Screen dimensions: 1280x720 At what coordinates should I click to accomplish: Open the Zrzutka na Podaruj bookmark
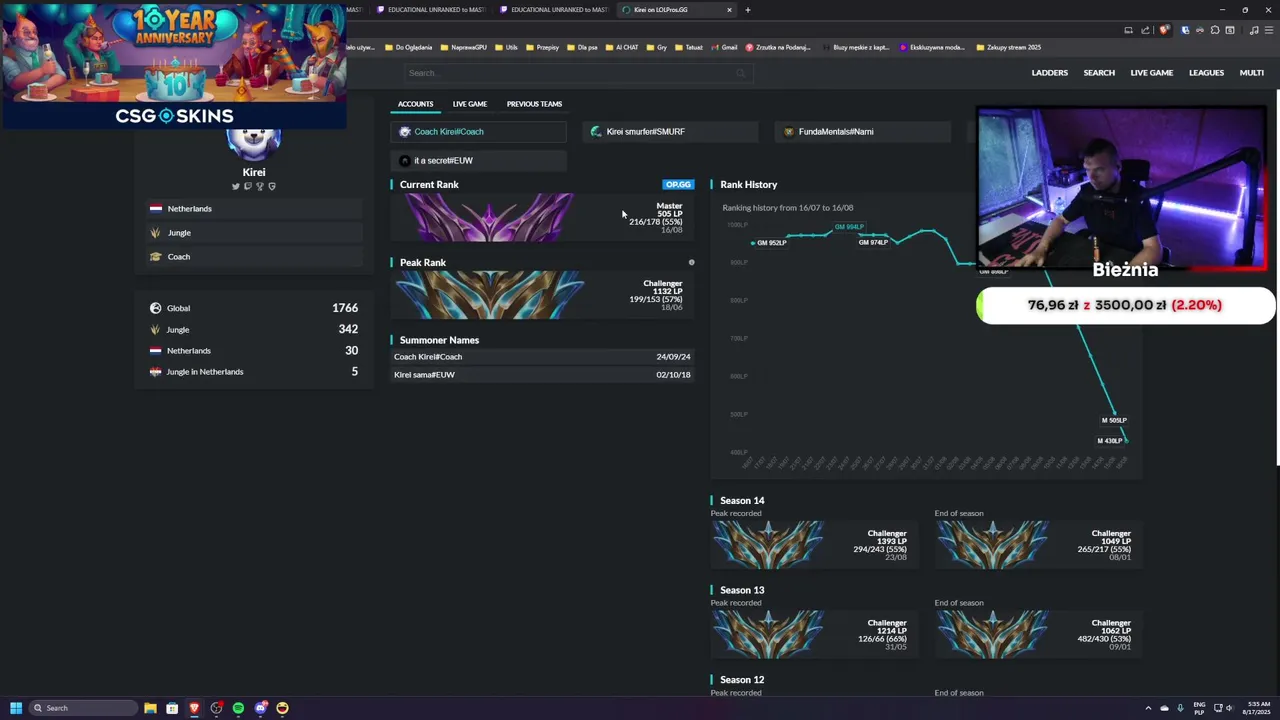[x=777, y=47]
